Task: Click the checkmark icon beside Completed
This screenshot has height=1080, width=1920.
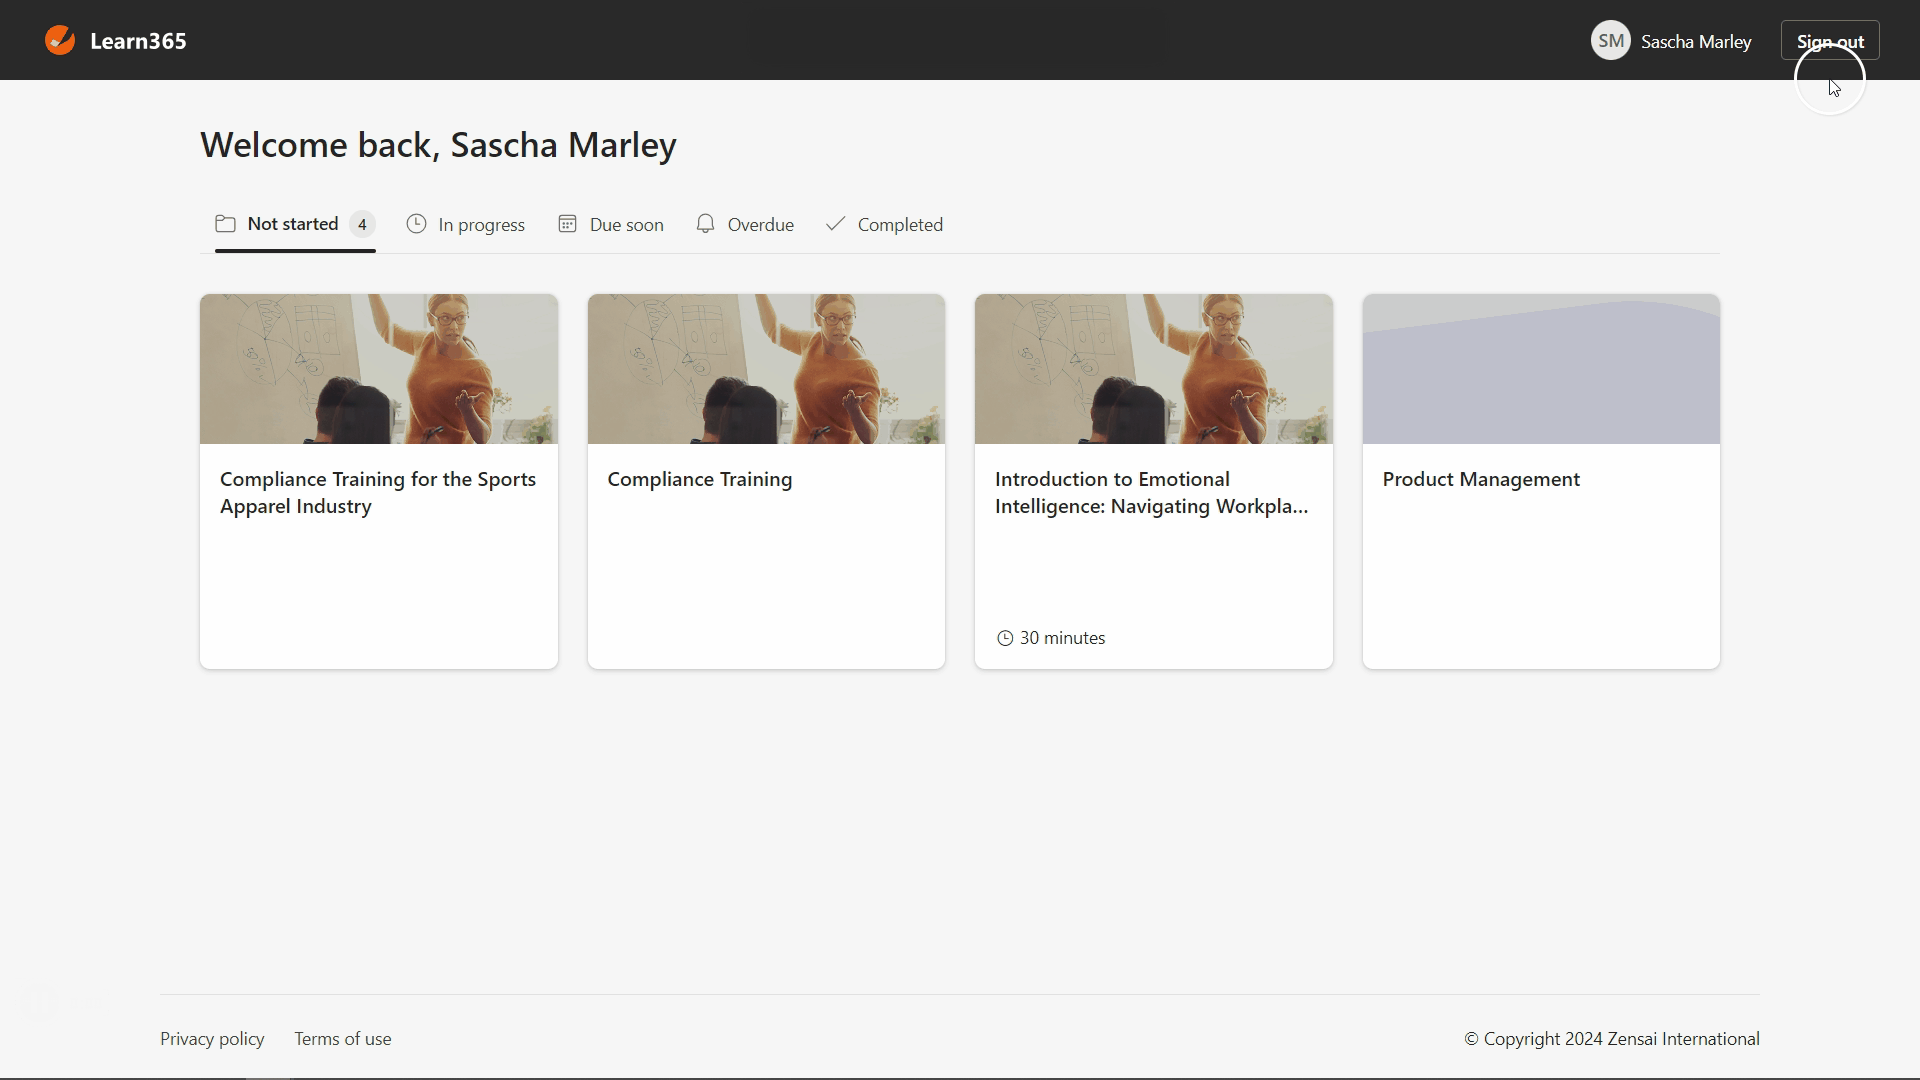Action: point(835,224)
